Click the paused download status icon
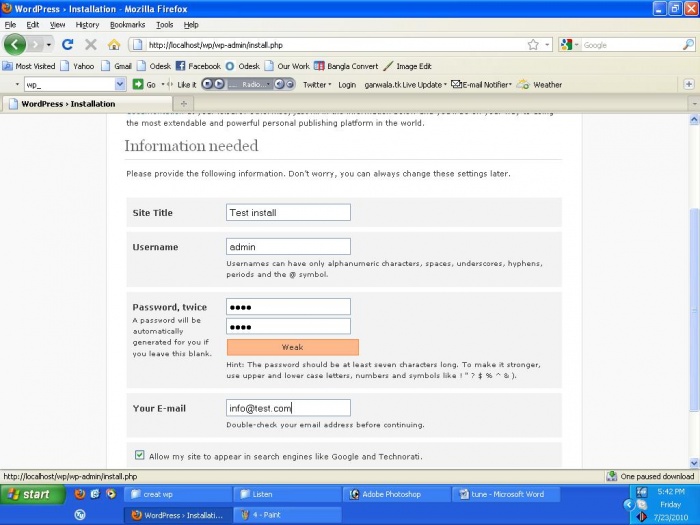 click(612, 476)
